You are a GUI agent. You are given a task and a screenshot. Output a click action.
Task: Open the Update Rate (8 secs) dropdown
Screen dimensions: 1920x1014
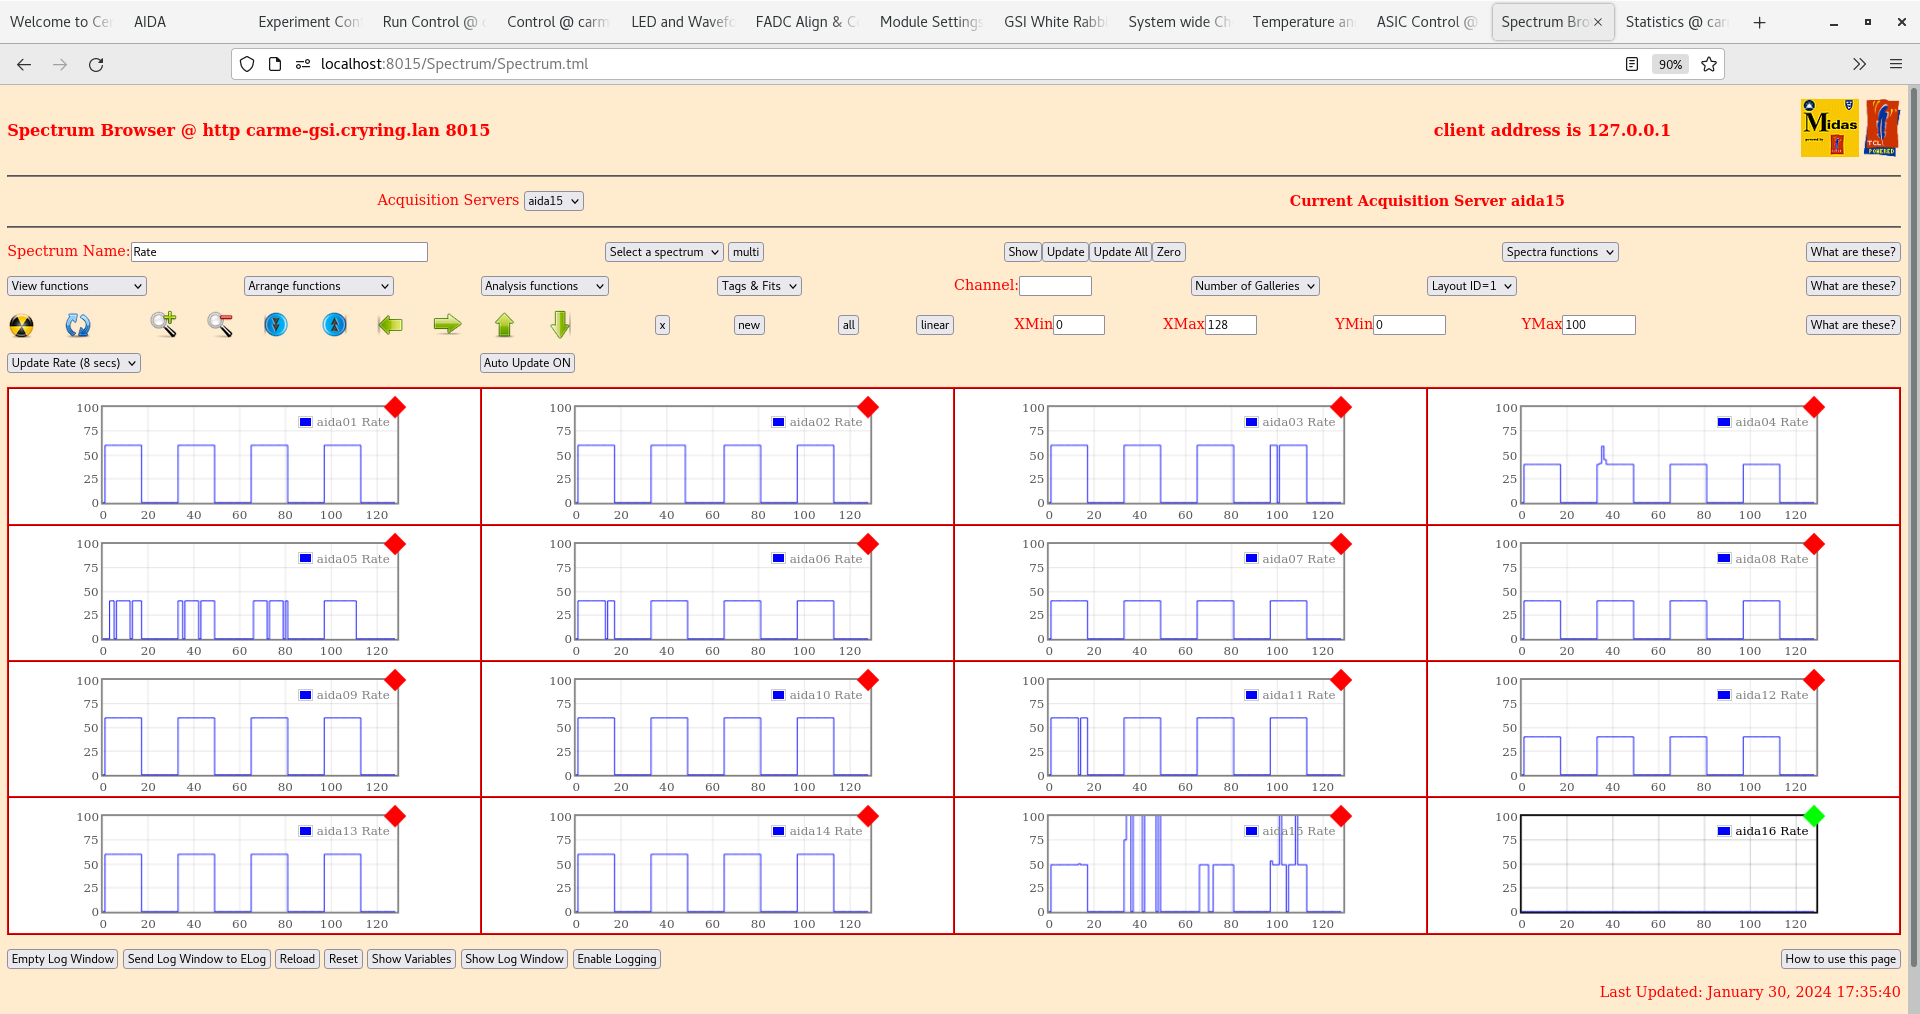click(74, 363)
